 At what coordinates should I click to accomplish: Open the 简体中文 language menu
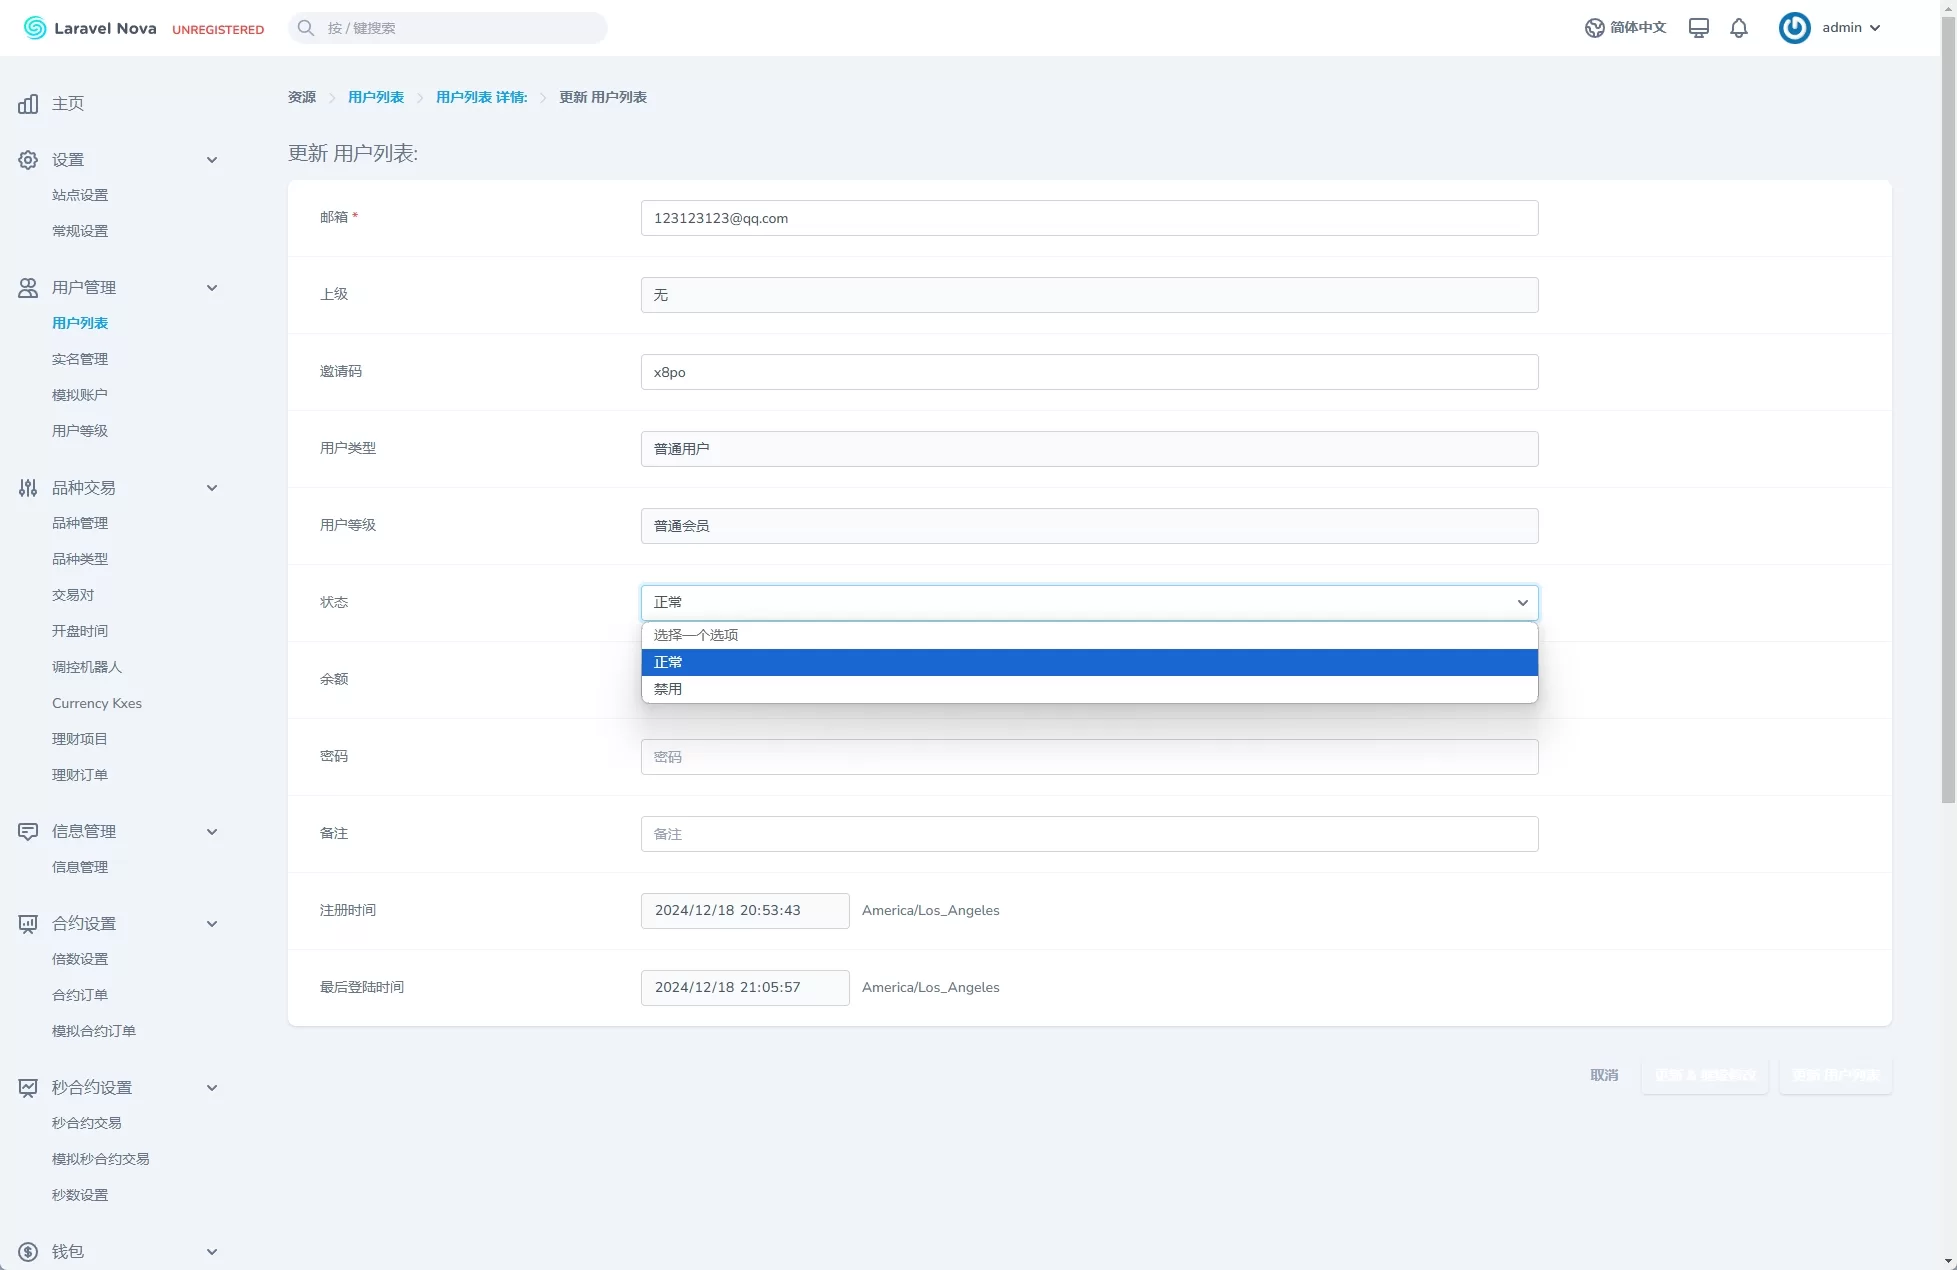[1626, 28]
